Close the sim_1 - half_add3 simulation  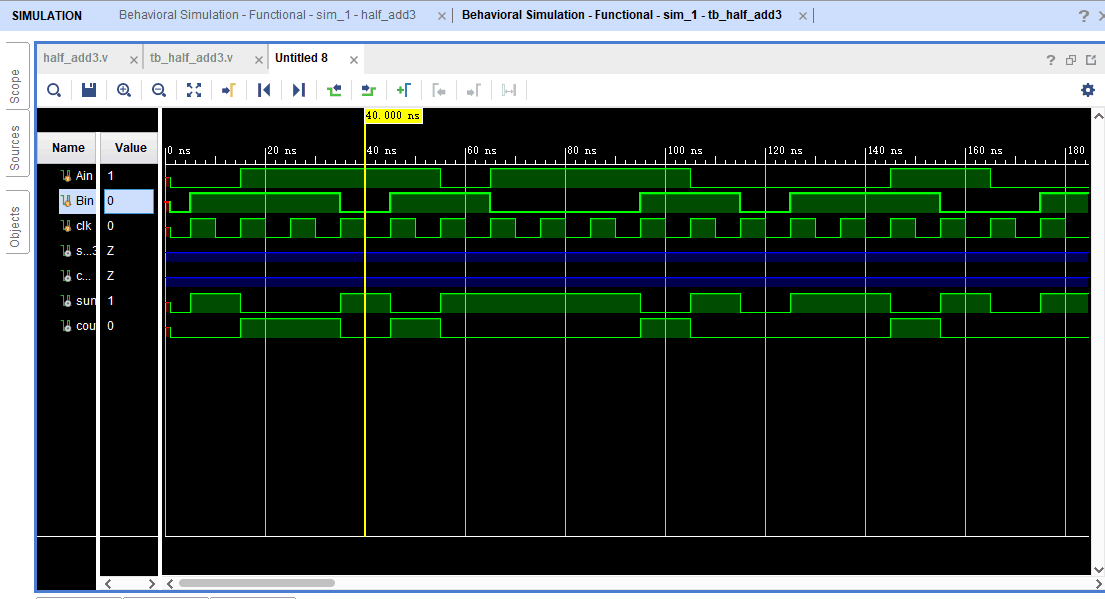[442, 16]
